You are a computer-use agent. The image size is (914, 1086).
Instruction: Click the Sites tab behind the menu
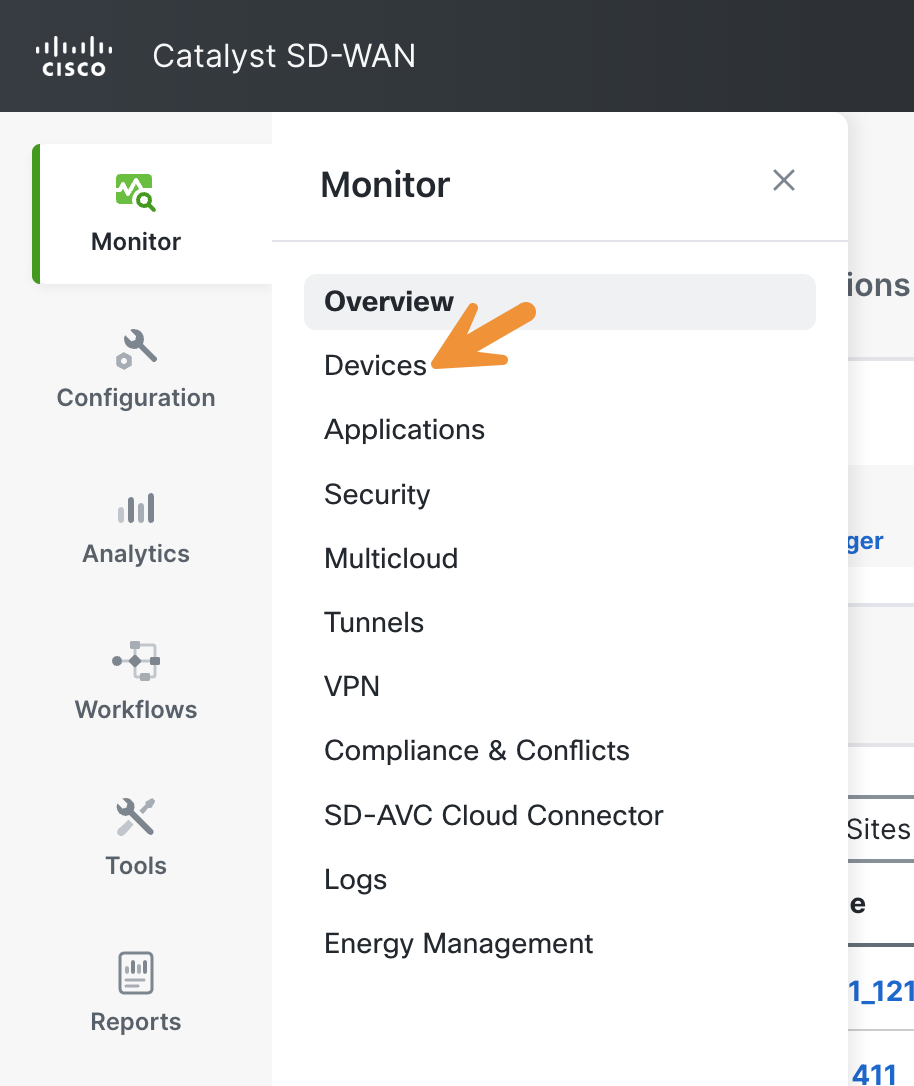pos(879,829)
